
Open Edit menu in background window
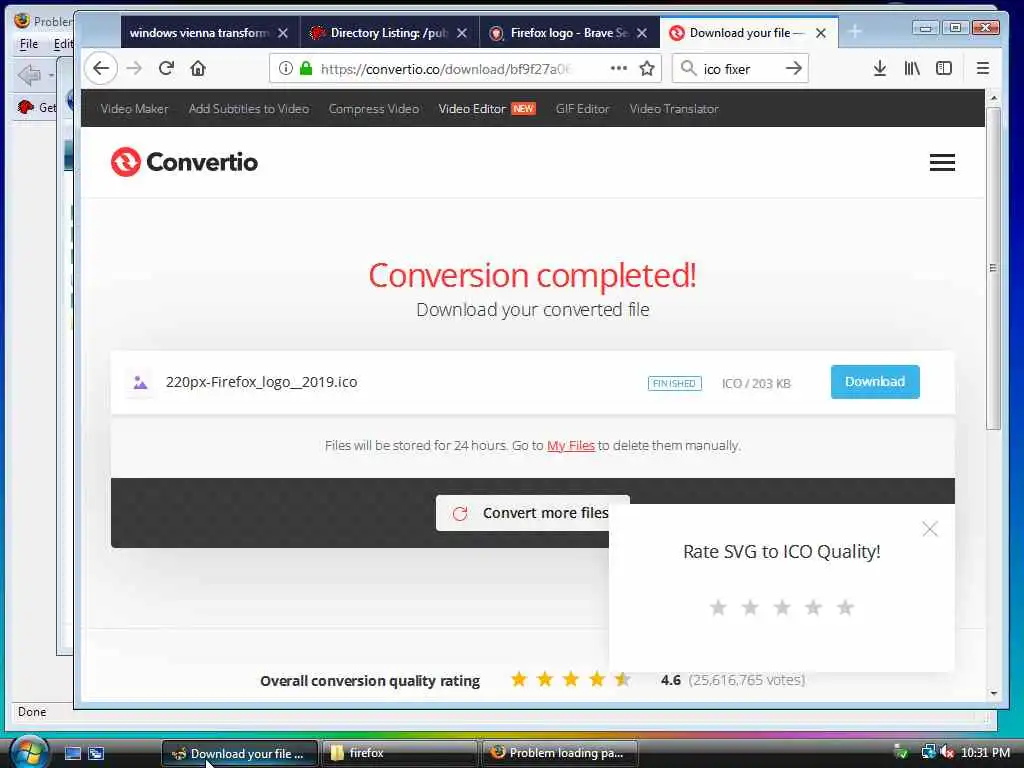point(63,44)
